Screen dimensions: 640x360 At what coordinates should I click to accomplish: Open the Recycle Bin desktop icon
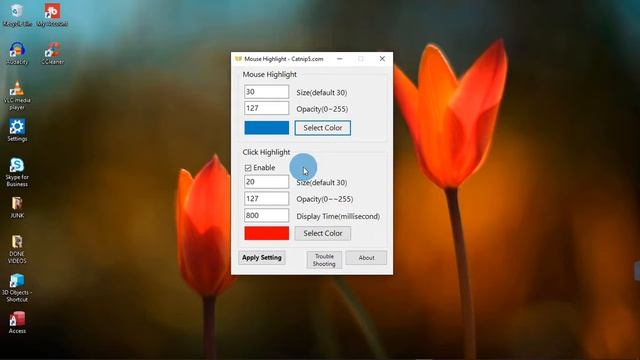(17, 15)
